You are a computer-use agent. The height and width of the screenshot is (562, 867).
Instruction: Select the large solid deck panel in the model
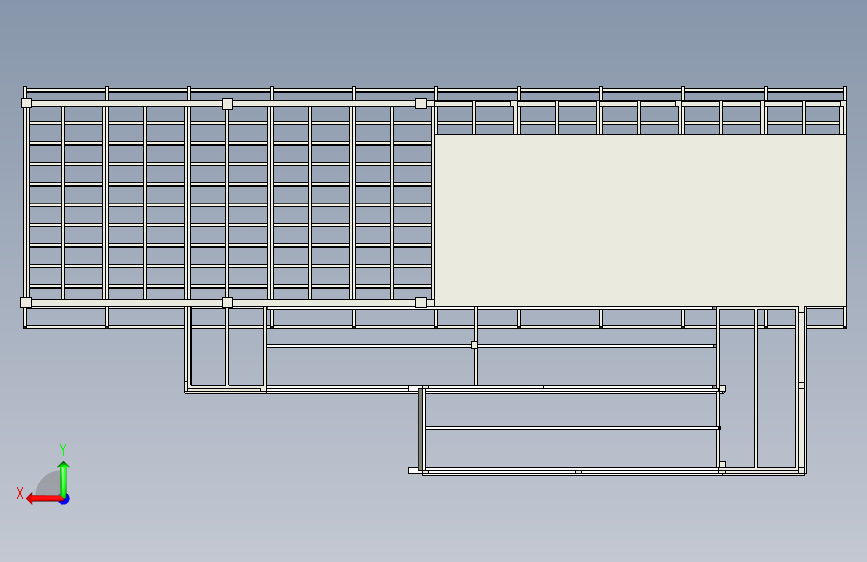[640, 220]
